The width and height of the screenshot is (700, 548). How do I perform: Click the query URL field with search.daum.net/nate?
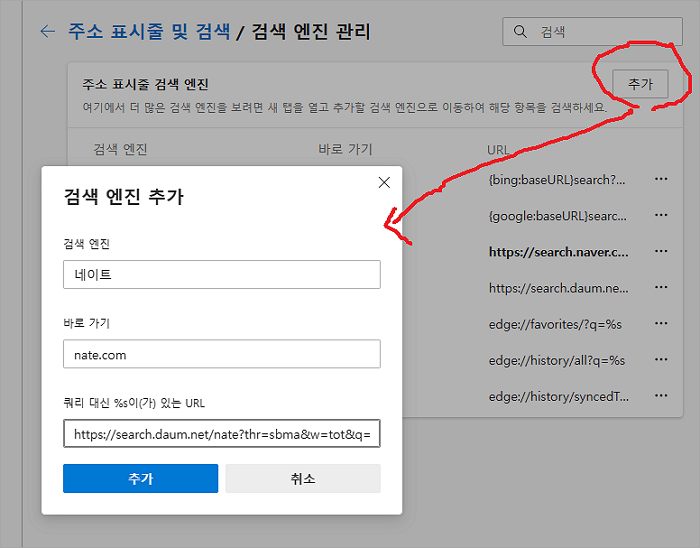click(221, 434)
